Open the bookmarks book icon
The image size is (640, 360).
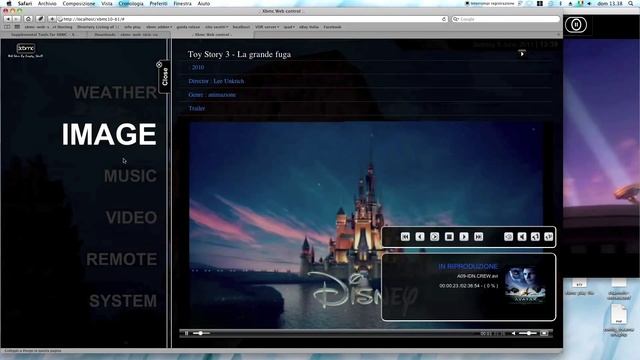(x=7, y=27)
